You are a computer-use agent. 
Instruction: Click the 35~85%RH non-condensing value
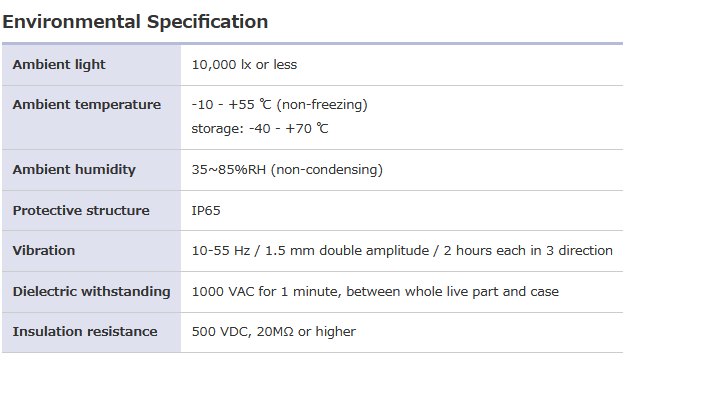point(286,170)
